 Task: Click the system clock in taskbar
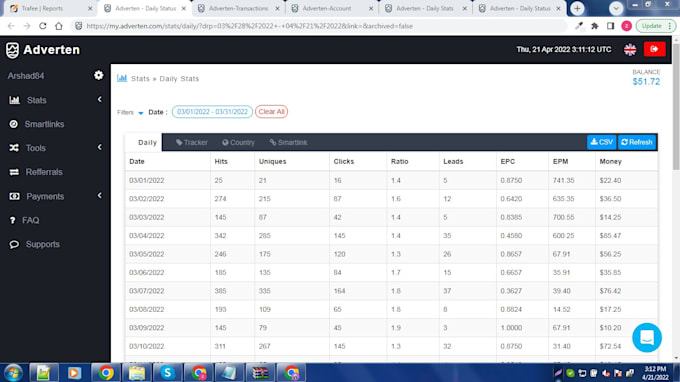tap(655, 373)
